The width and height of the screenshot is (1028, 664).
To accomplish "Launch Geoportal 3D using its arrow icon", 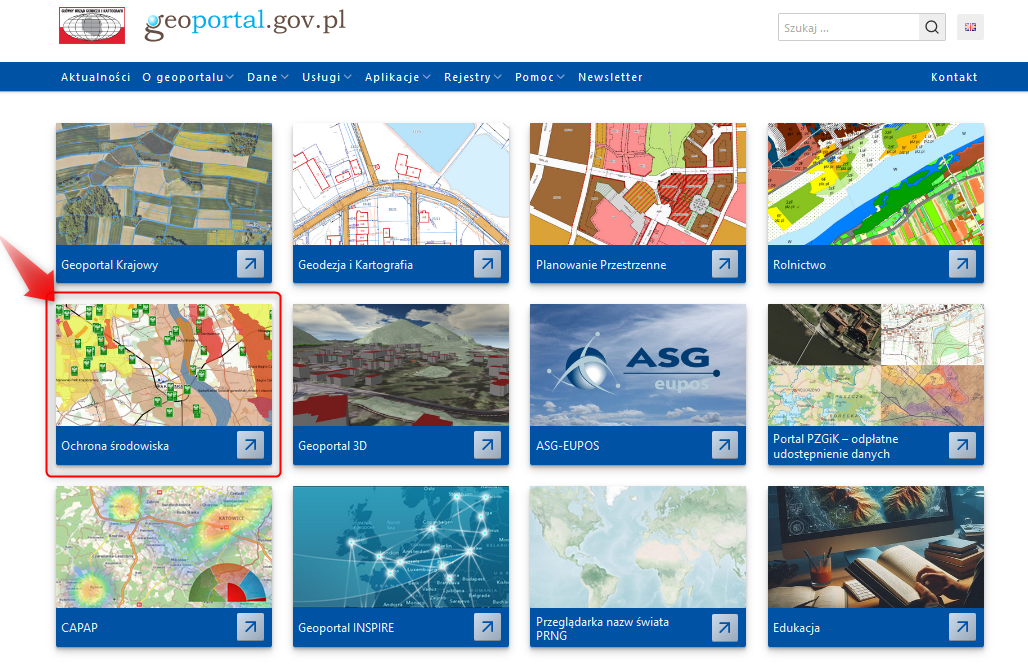I will [x=487, y=445].
